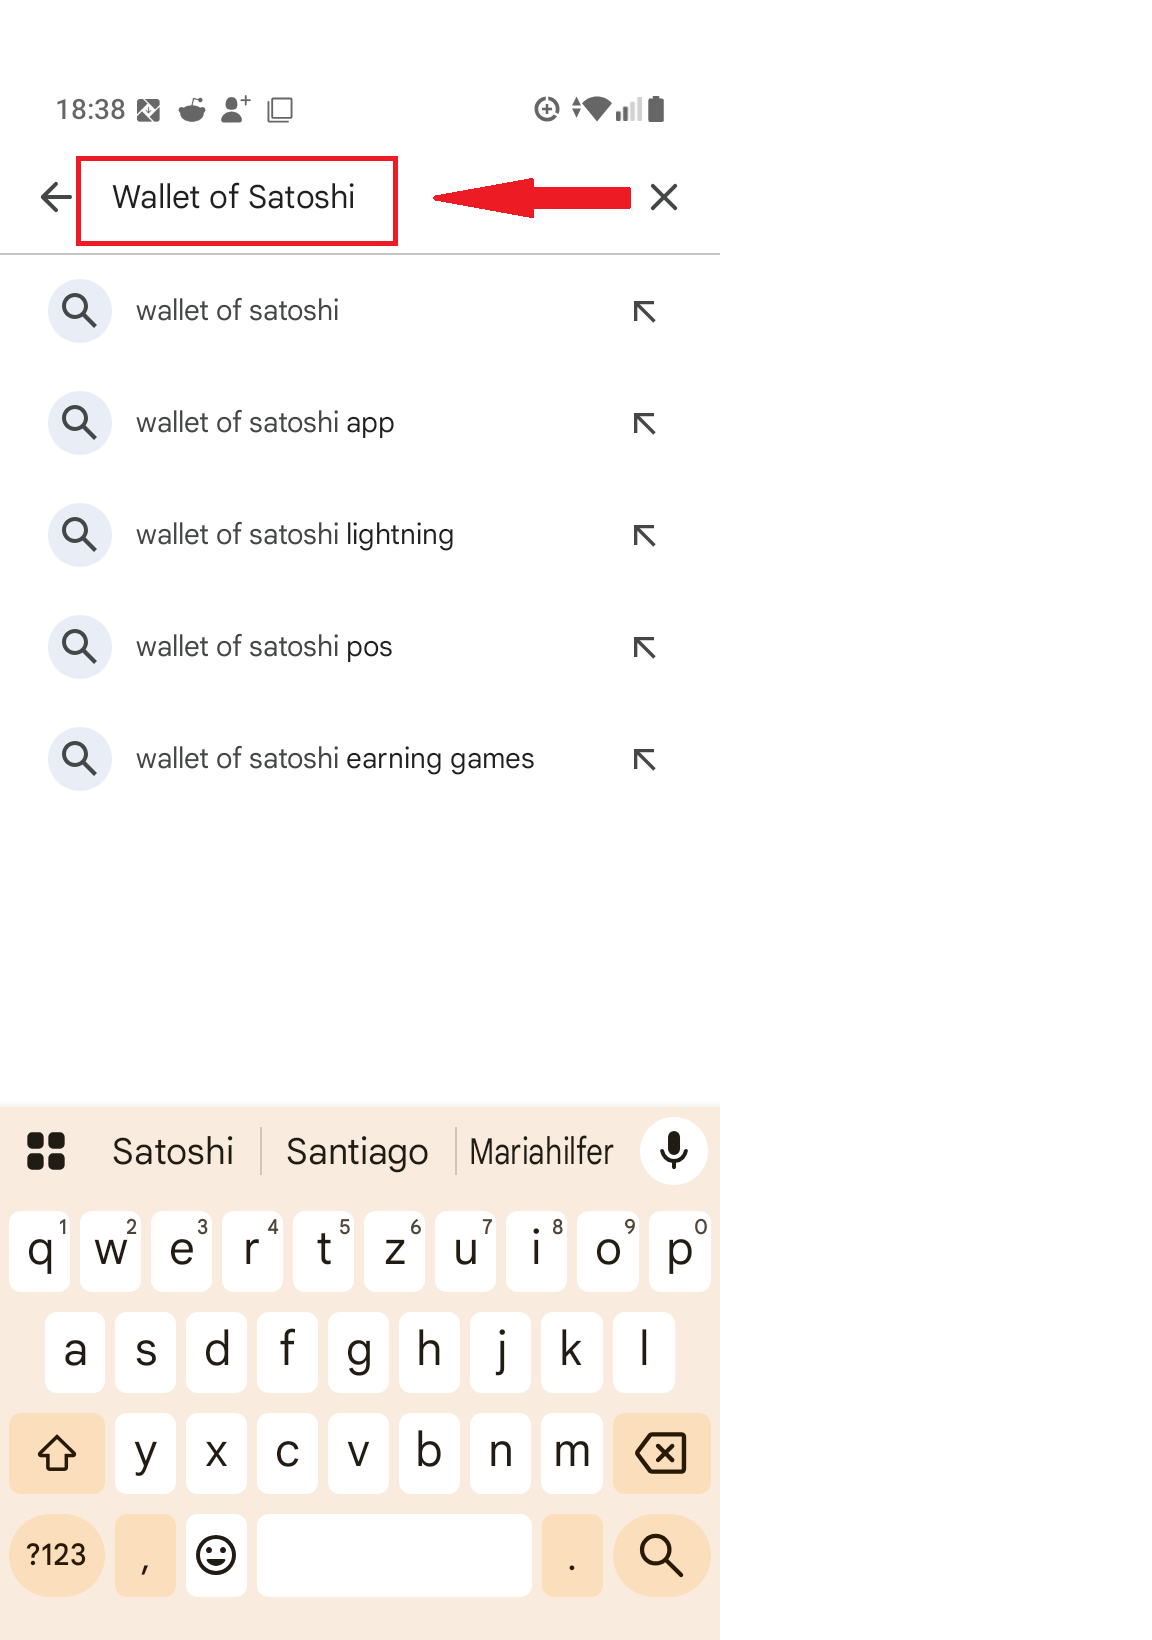The height and width of the screenshot is (1640, 1152).
Task: Open keyboard tools grid menu icon
Action: [x=46, y=1151]
